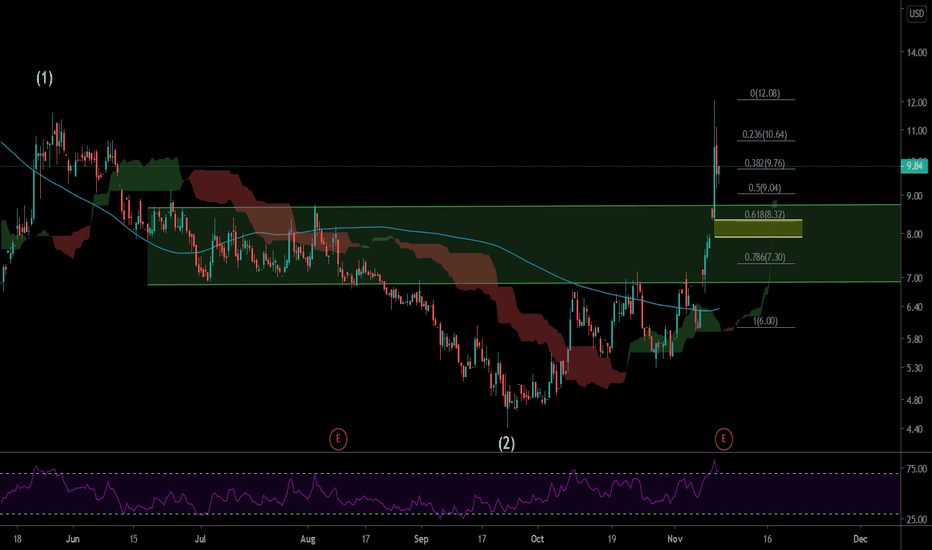Screen dimensions: 932x550
Task: Click the August earnings E marker
Action: [338, 439]
